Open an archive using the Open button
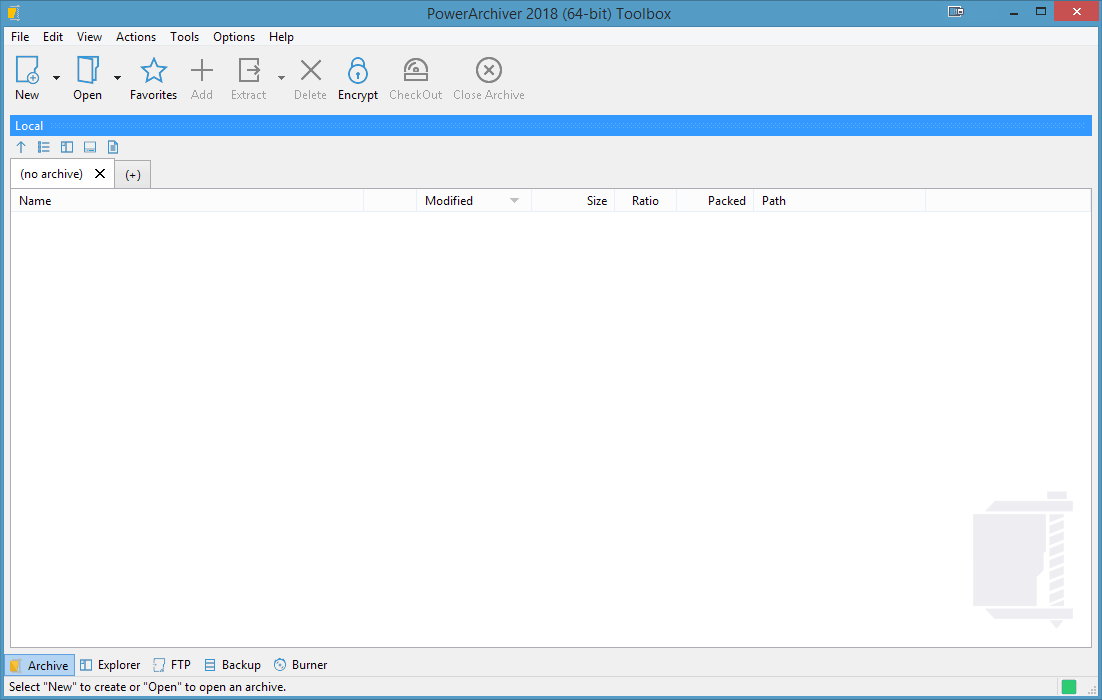This screenshot has height=700, width=1102. pos(88,78)
